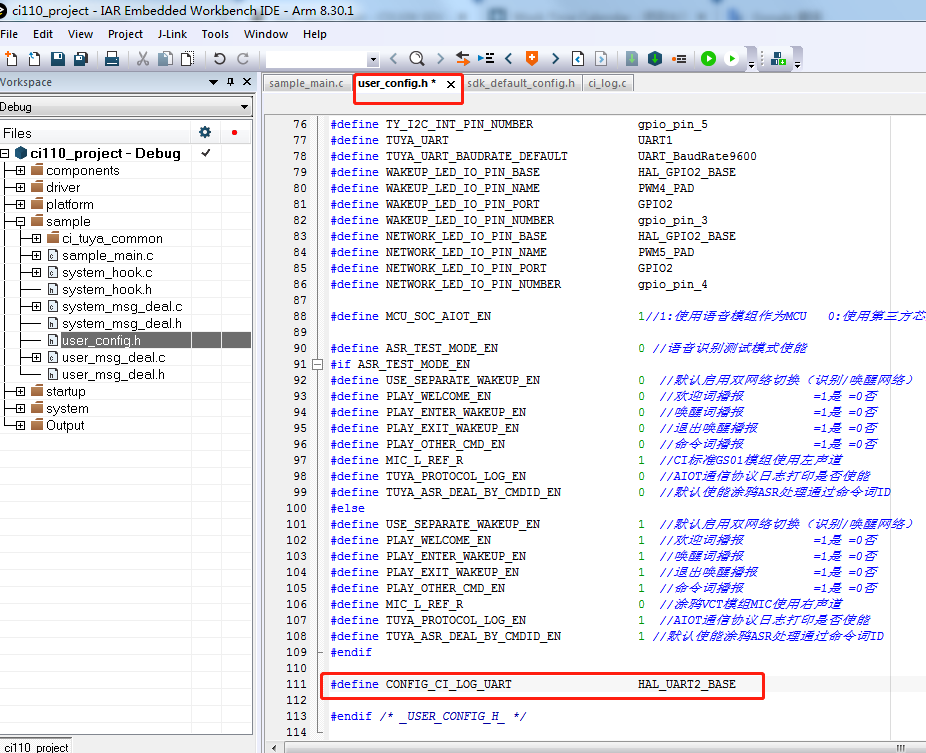Screen dimensions: 926x753
Task: Expand the driver folder
Action: (21, 188)
